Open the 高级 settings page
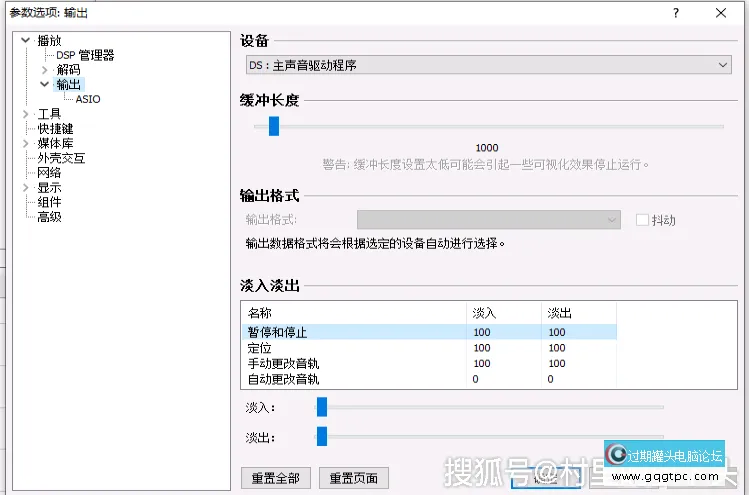749x495 pixels. pos(49,217)
